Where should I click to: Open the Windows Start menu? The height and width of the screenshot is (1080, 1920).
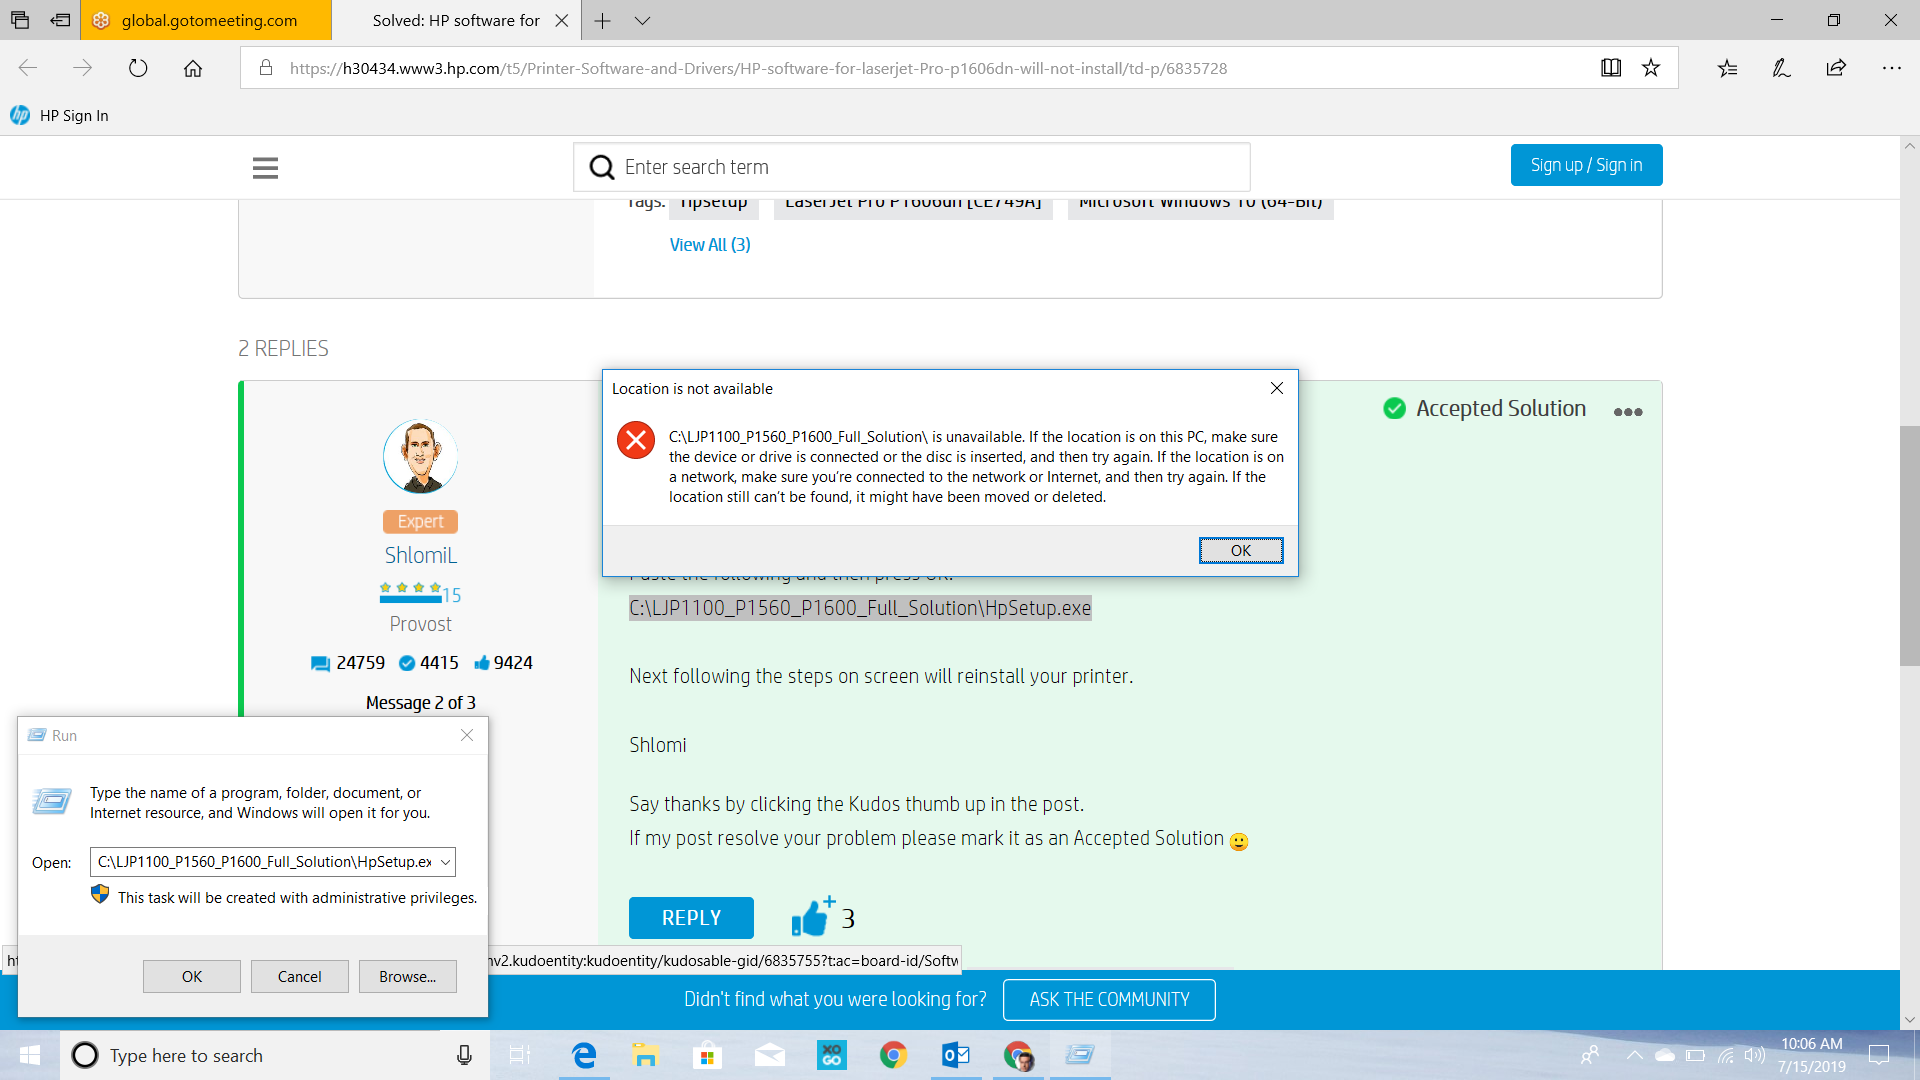click(30, 1055)
